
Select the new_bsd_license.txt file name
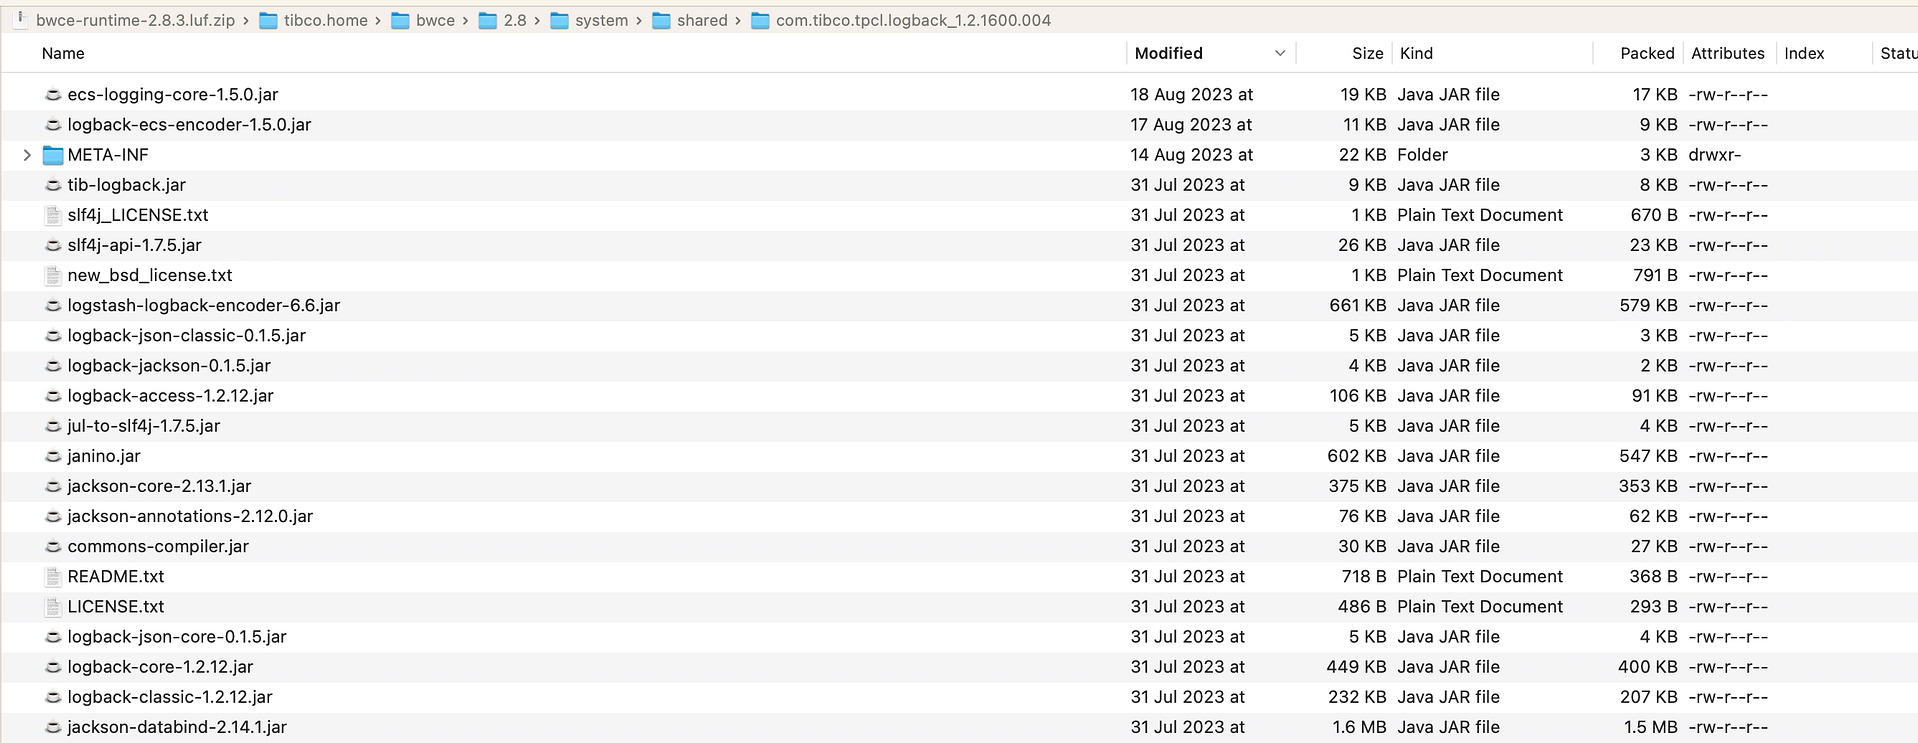[x=150, y=275]
